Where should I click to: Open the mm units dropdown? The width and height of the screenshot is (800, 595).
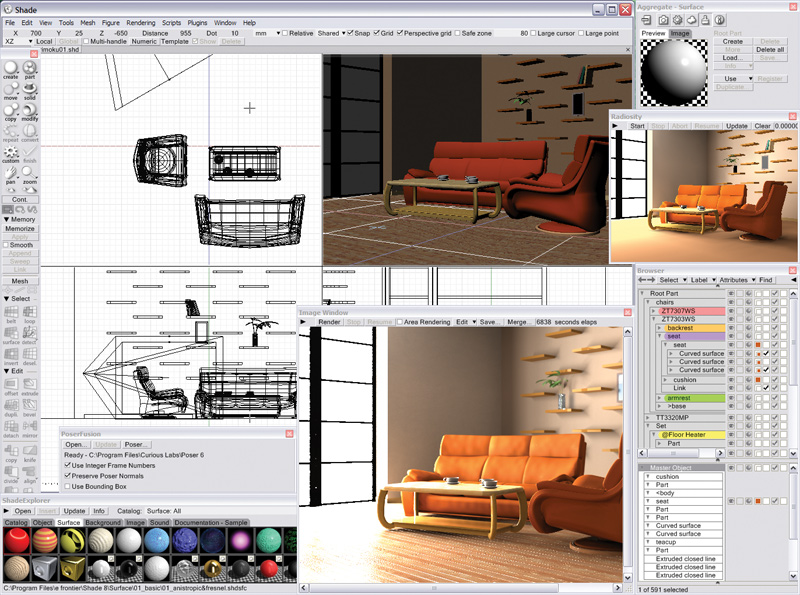[268, 33]
